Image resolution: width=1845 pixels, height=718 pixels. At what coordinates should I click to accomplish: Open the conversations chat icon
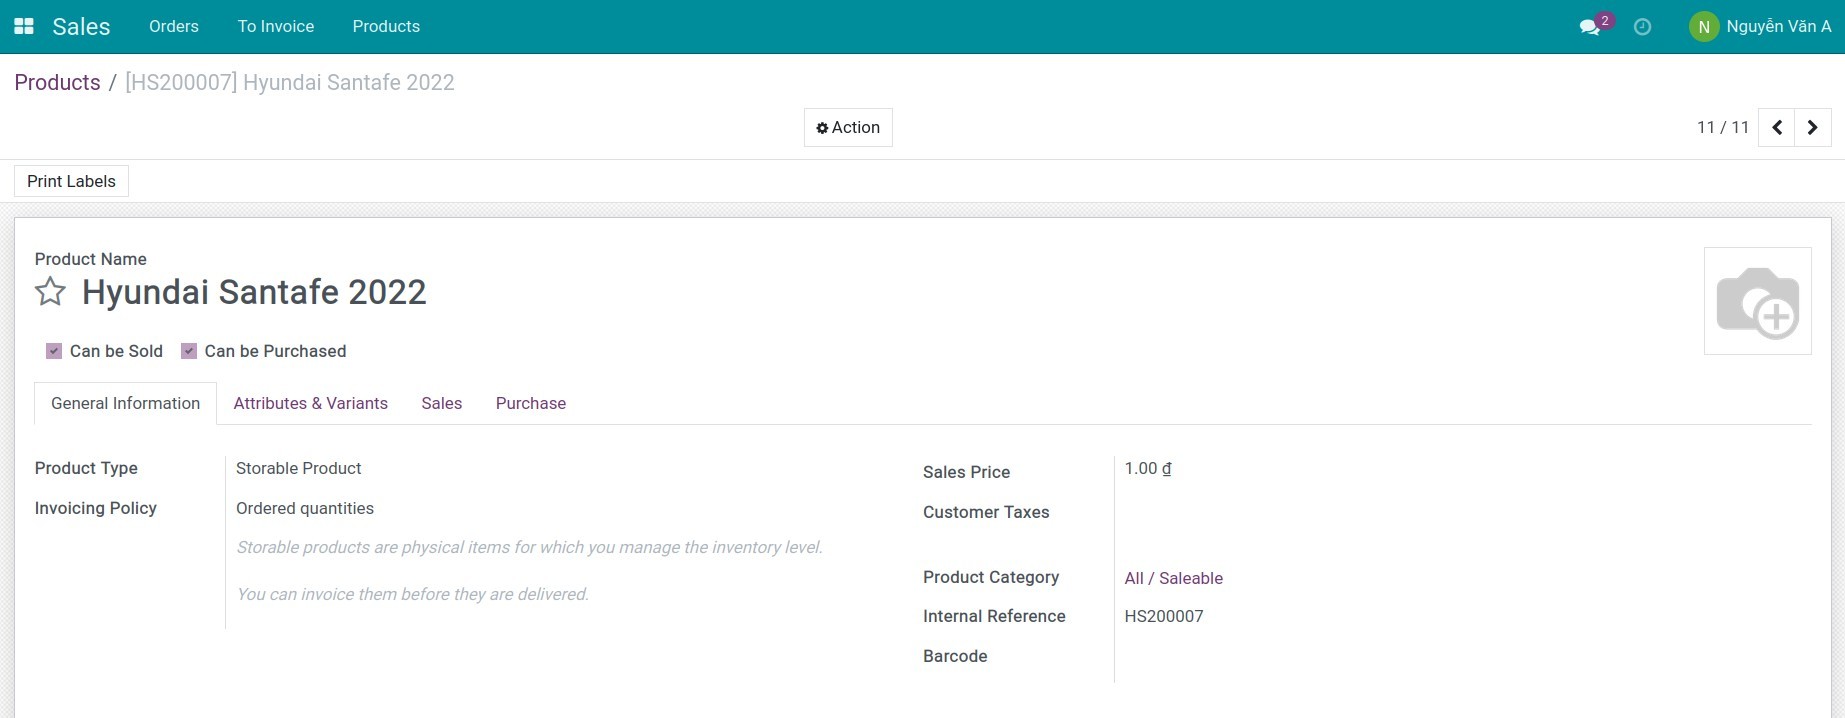(x=1589, y=27)
